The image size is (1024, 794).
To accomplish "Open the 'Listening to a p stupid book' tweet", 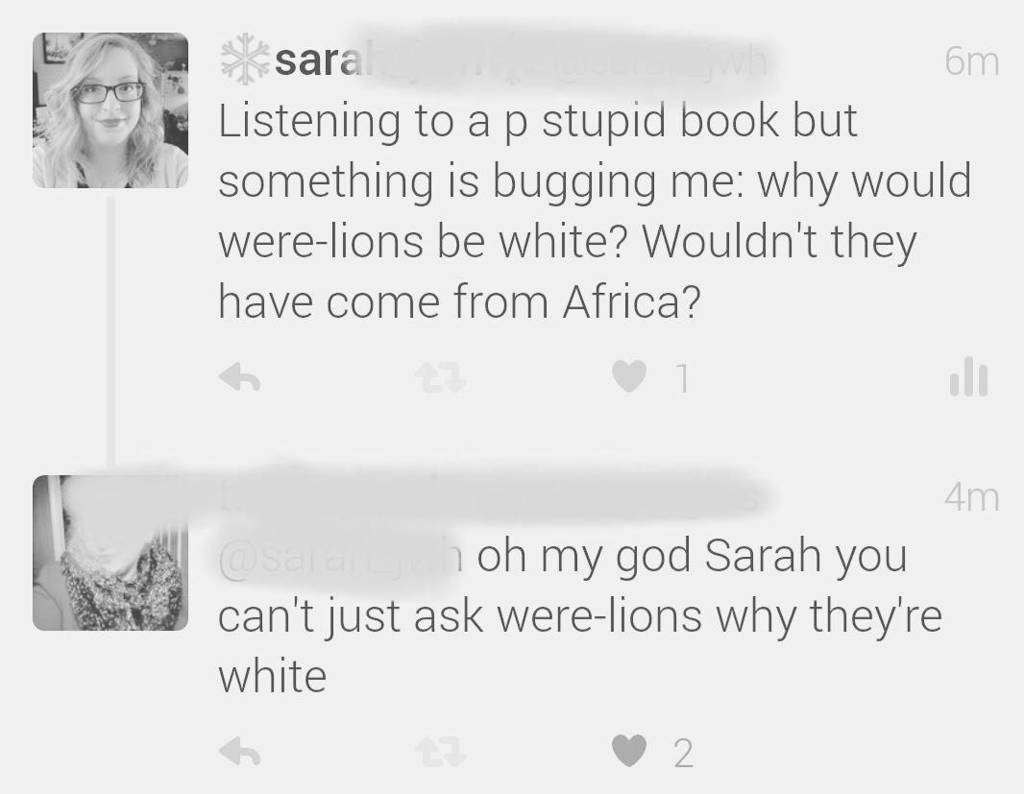I will point(594,211).
